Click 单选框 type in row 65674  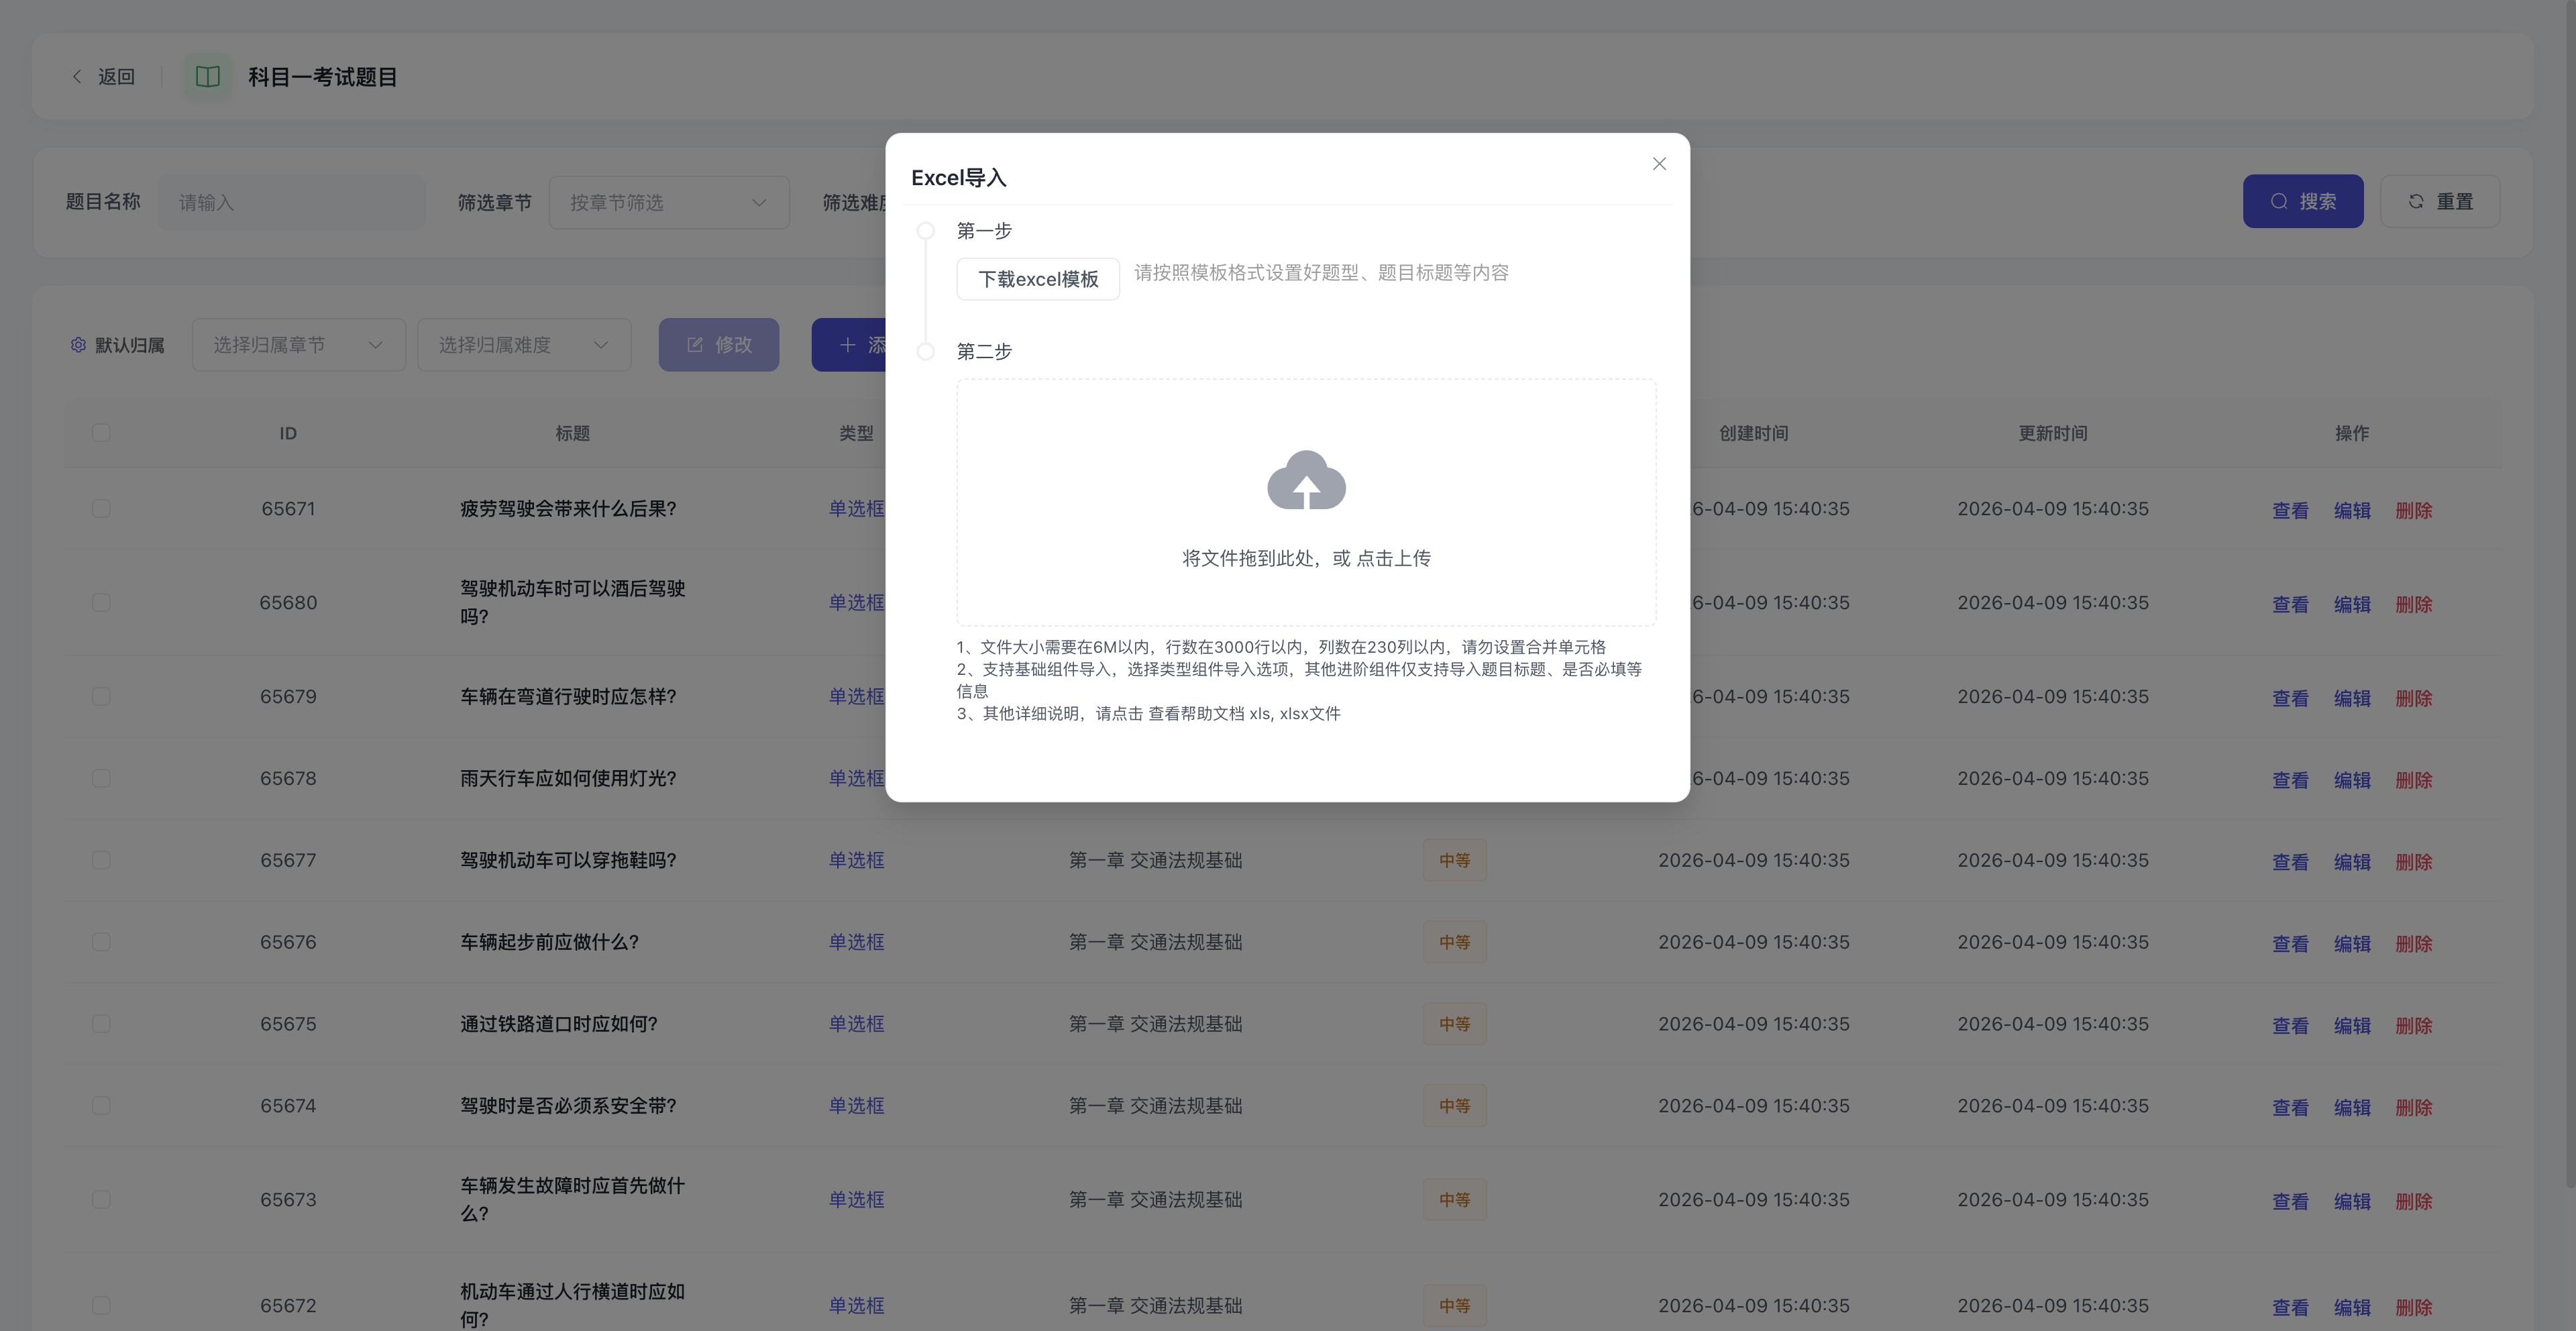click(x=856, y=1106)
